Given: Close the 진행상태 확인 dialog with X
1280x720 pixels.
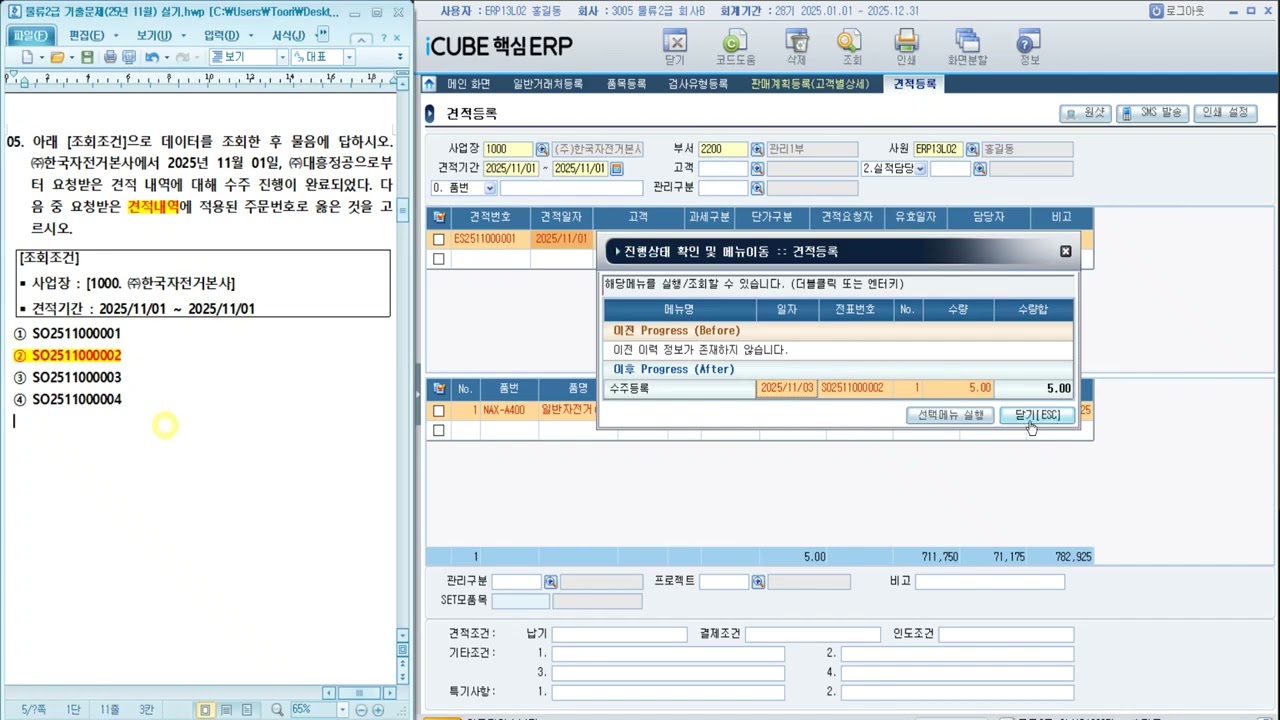Looking at the screenshot, I should click(1065, 251).
